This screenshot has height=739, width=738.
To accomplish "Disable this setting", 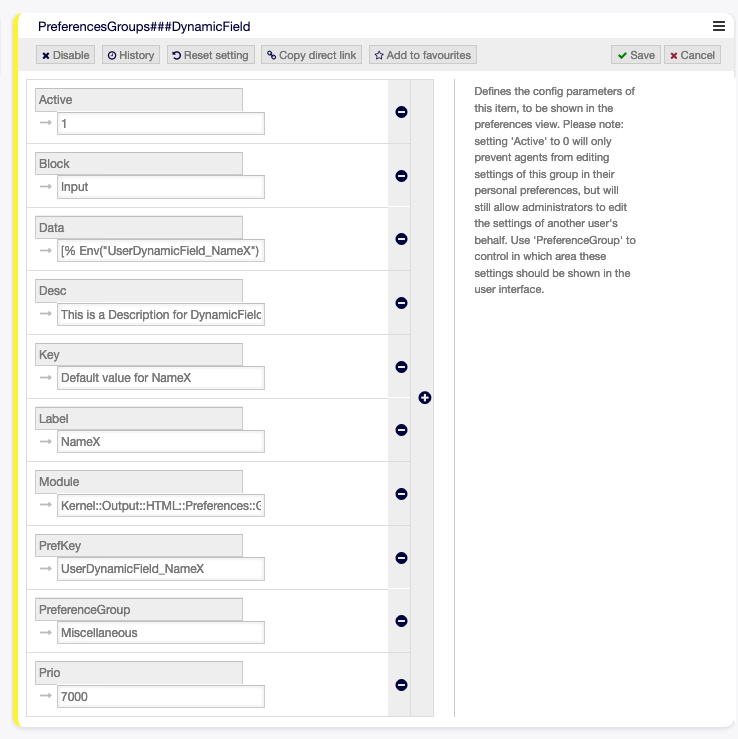I will point(66,55).
